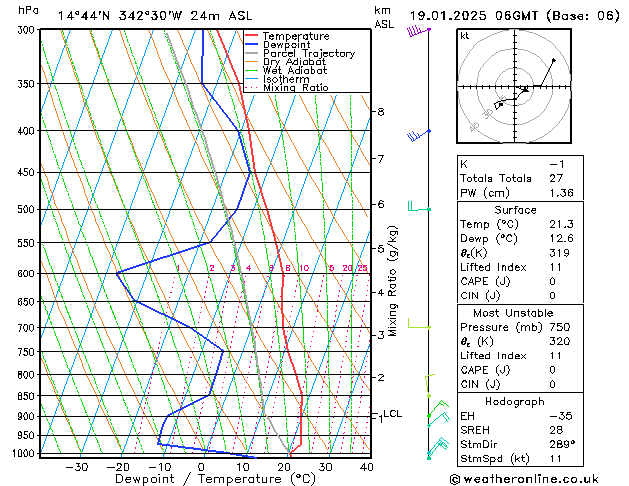Click the 'LCL' marker label

click(x=392, y=413)
